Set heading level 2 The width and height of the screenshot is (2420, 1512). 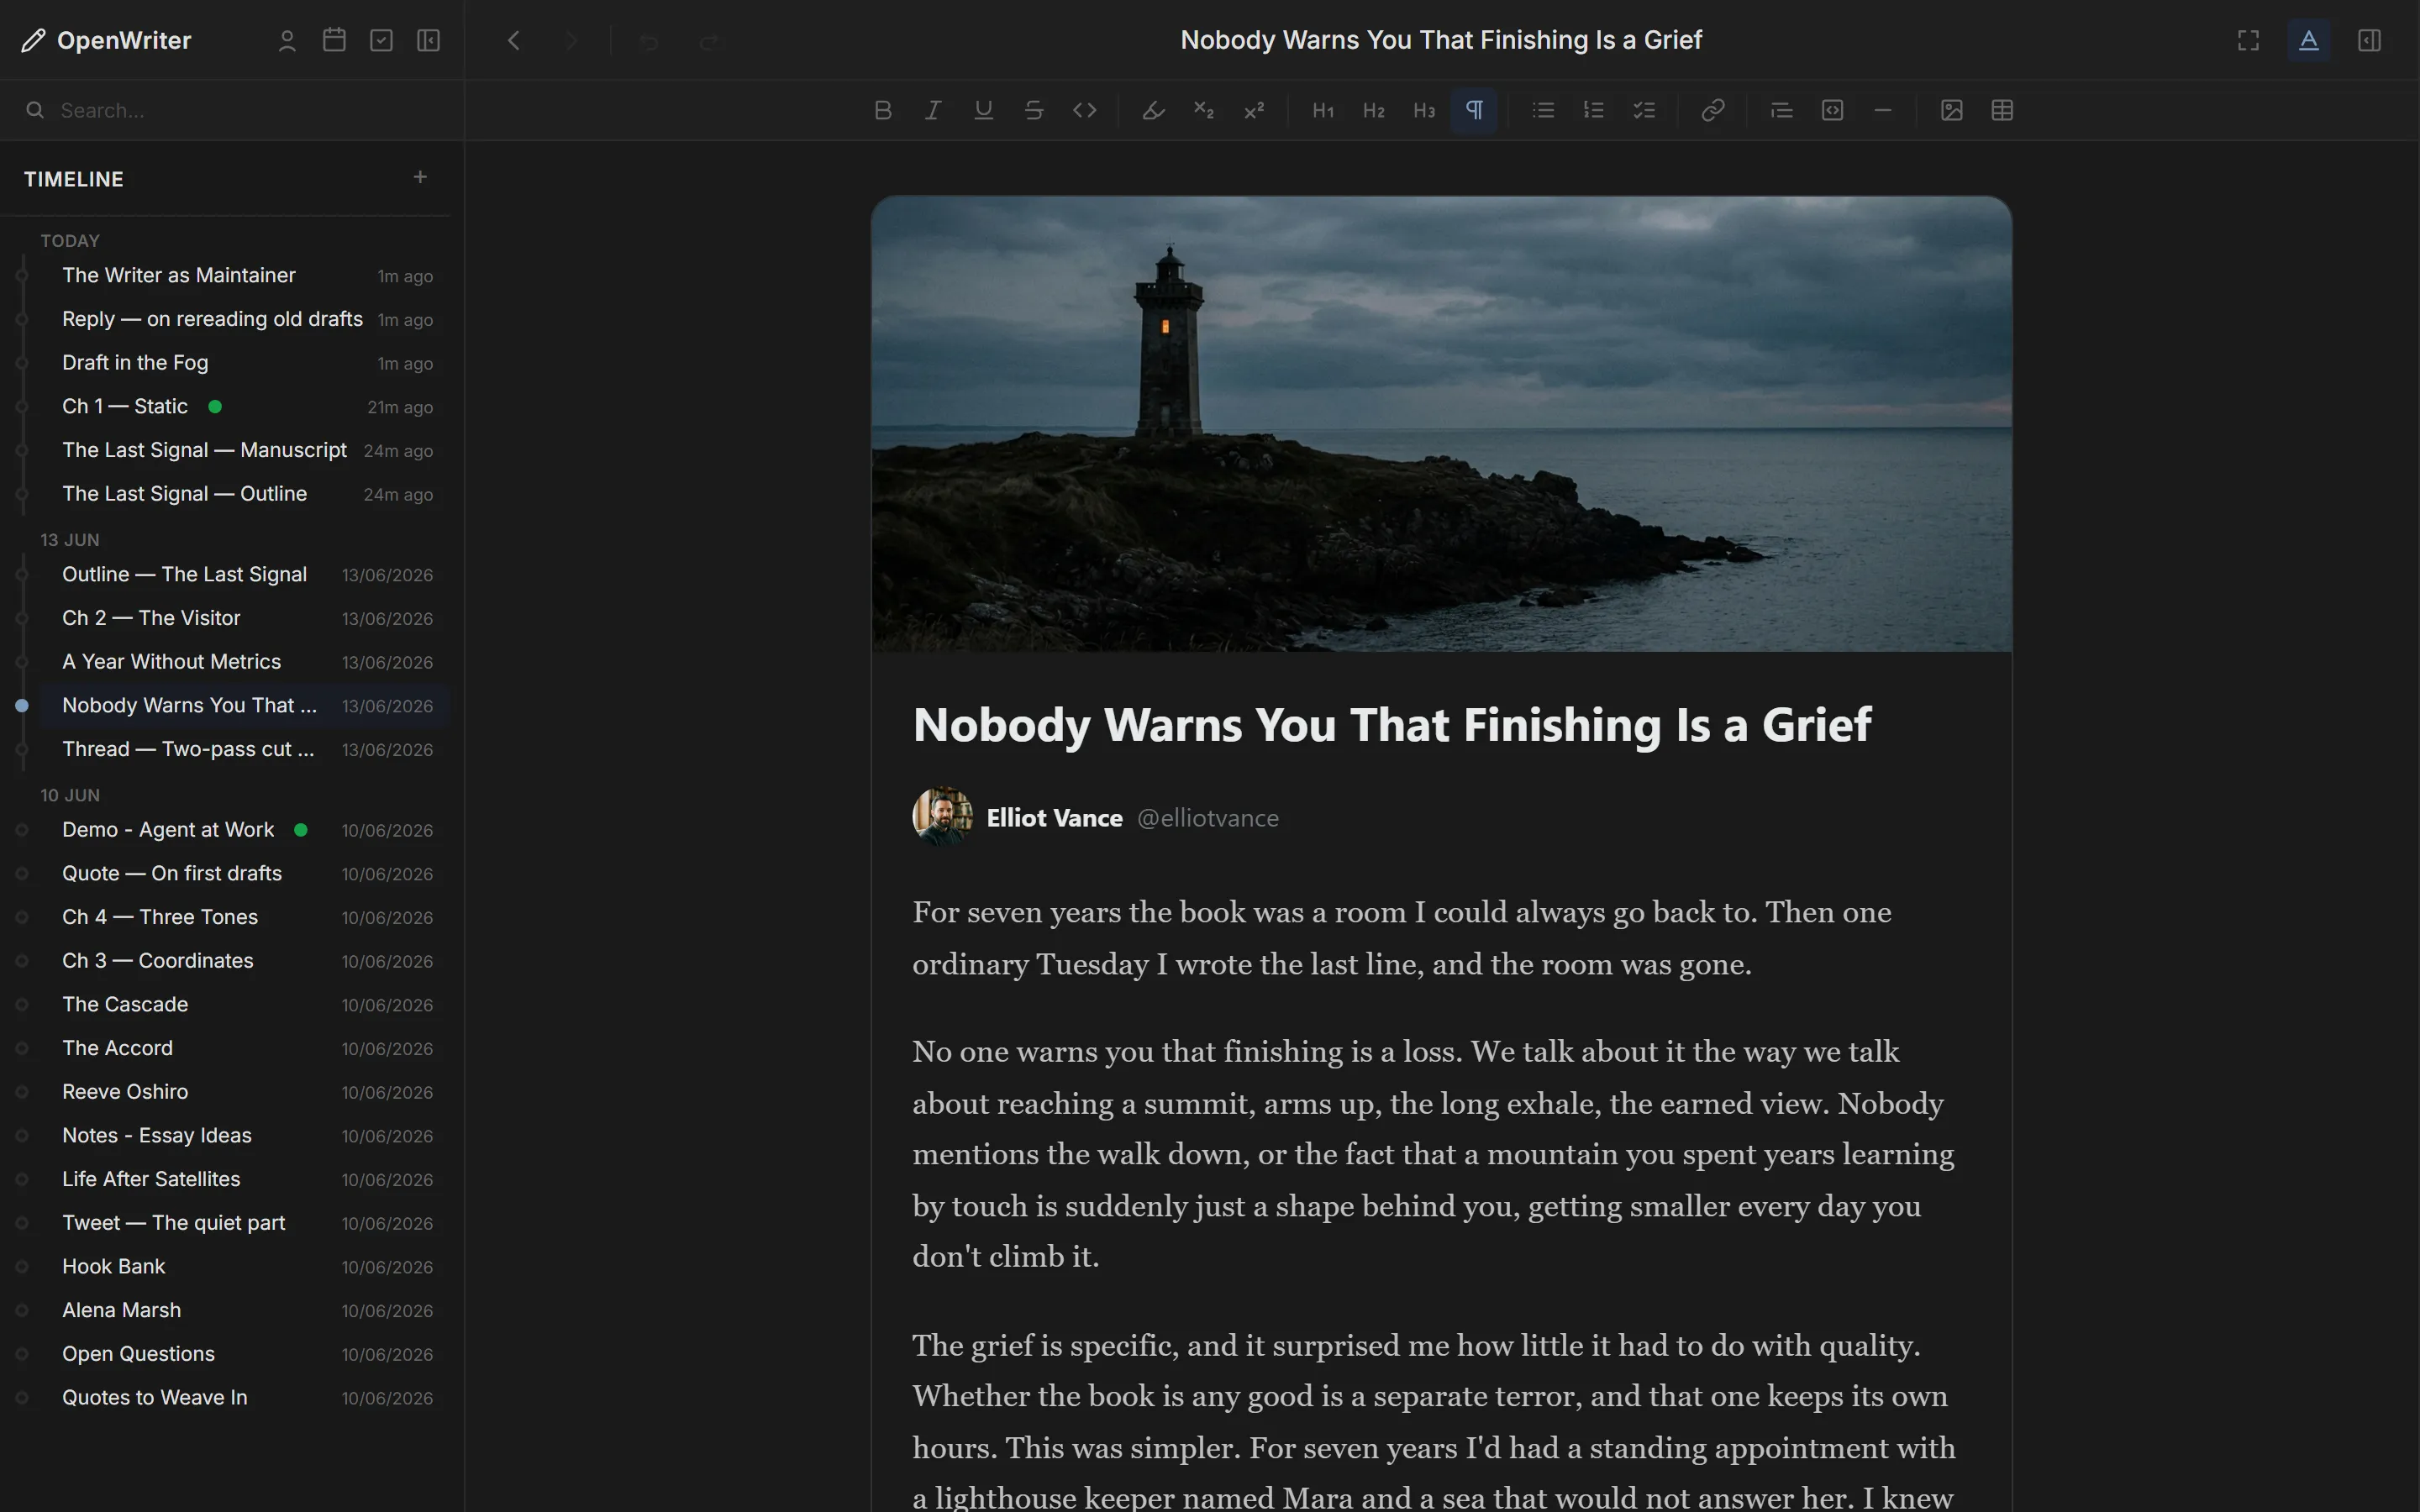point(1374,110)
